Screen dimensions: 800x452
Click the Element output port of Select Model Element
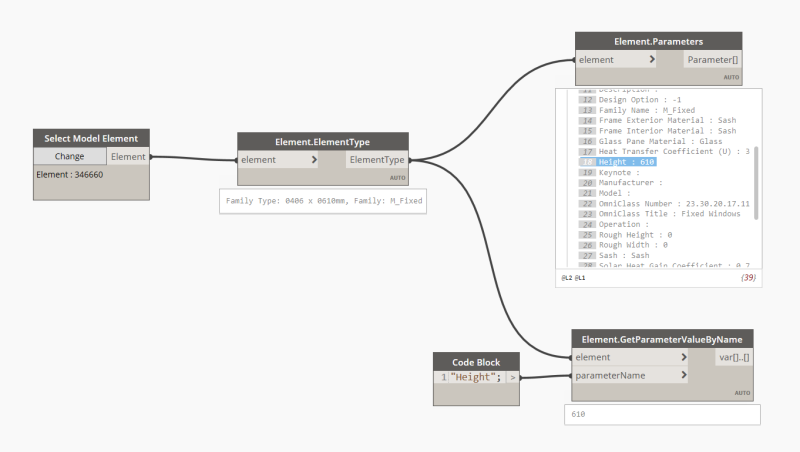tap(128, 157)
